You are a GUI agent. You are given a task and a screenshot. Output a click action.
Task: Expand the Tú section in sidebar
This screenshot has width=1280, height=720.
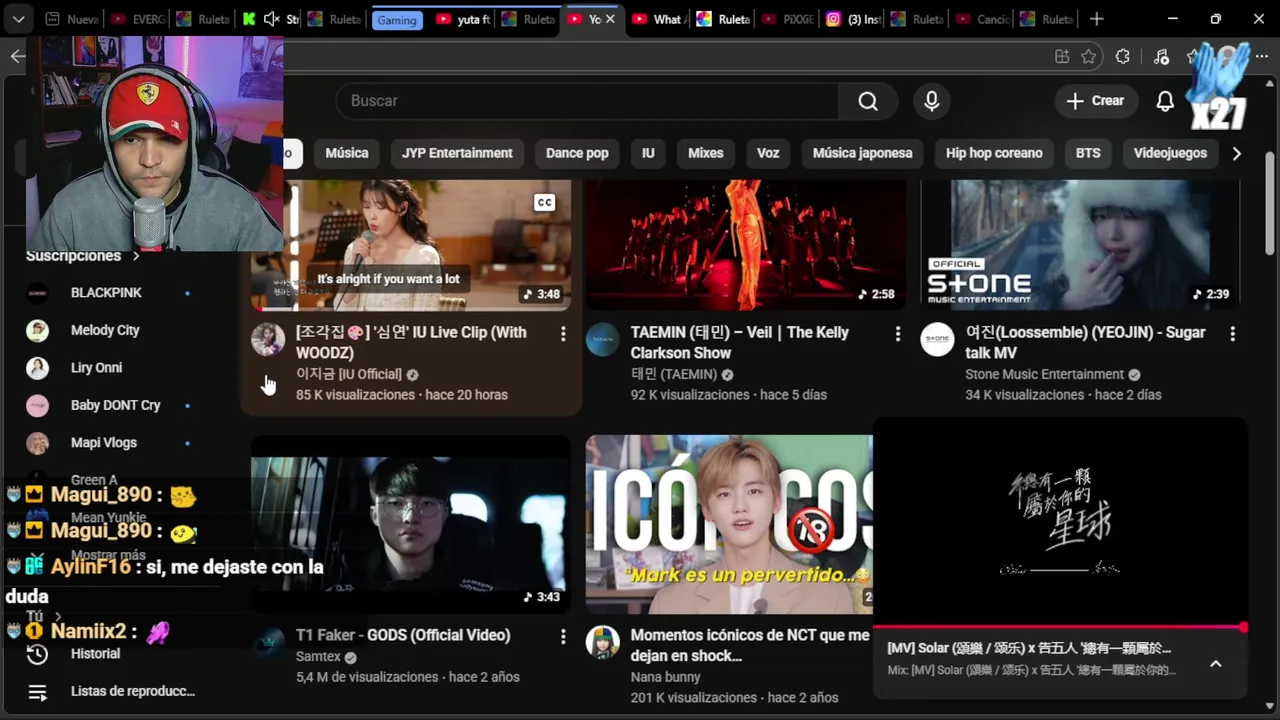(x=45, y=617)
